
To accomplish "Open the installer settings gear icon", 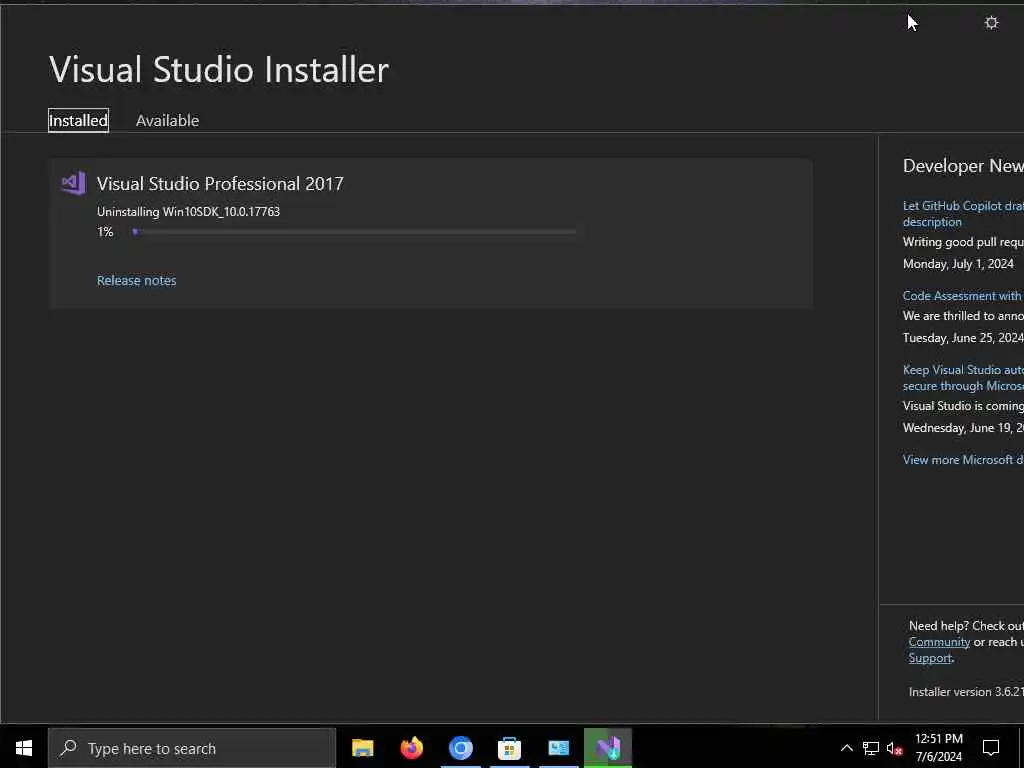I will [991, 23].
